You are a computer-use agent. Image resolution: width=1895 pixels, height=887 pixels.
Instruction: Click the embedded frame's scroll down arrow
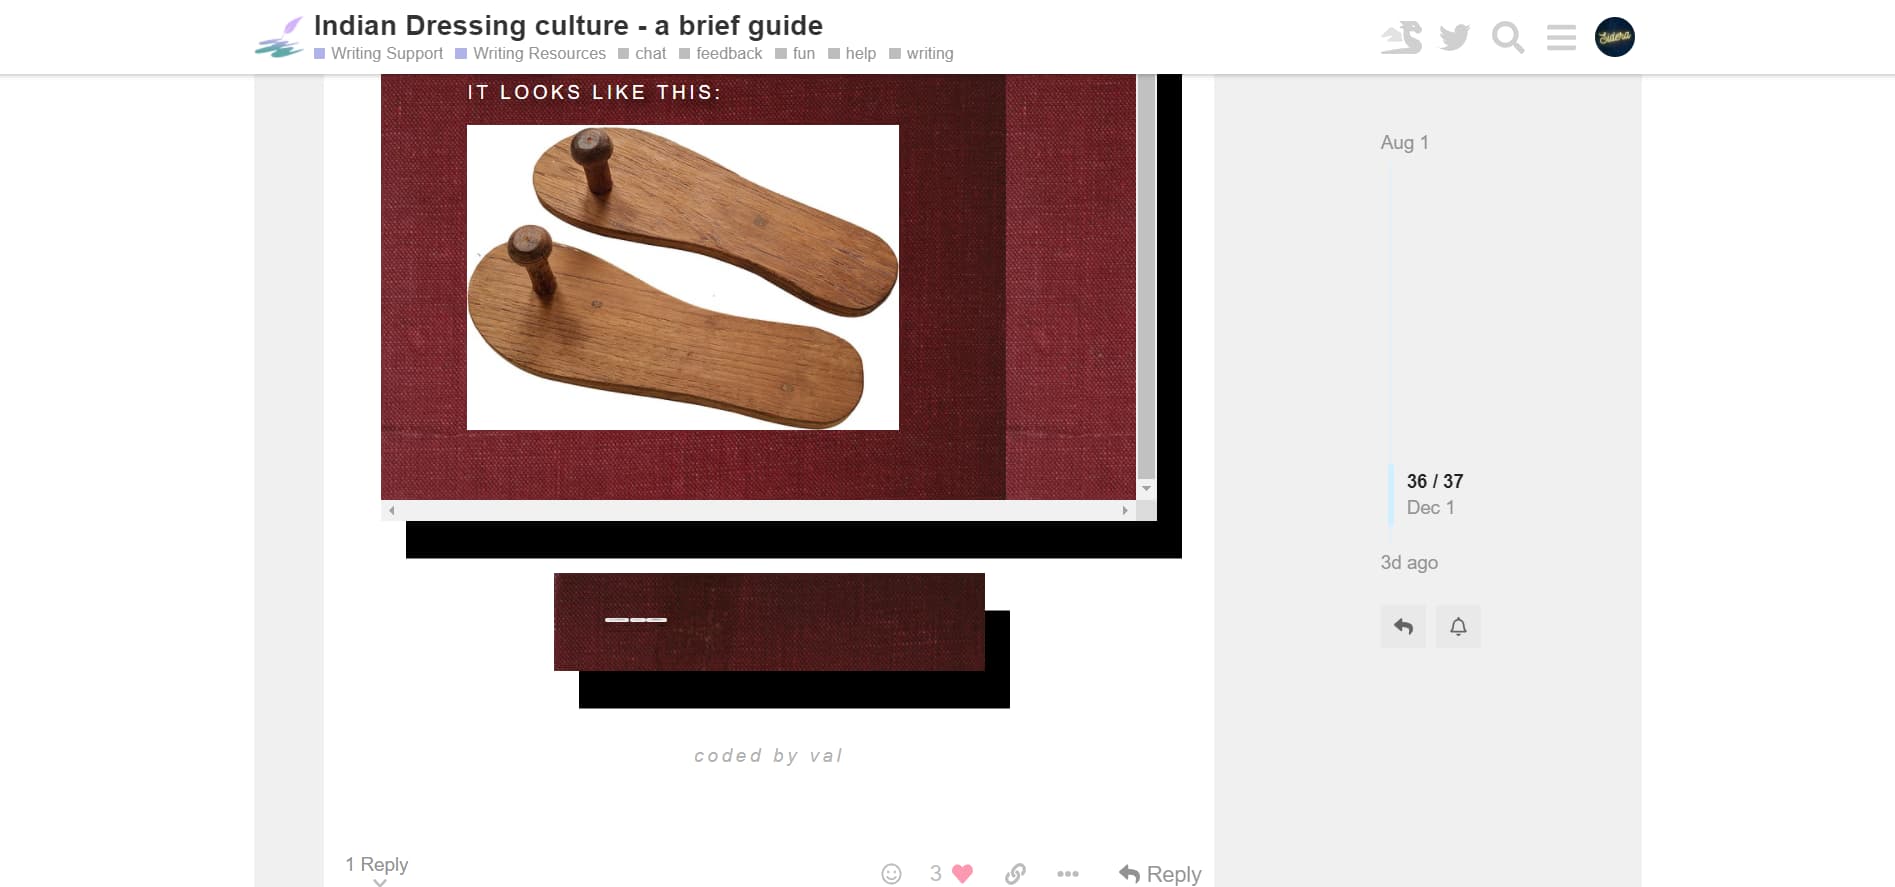click(1147, 489)
